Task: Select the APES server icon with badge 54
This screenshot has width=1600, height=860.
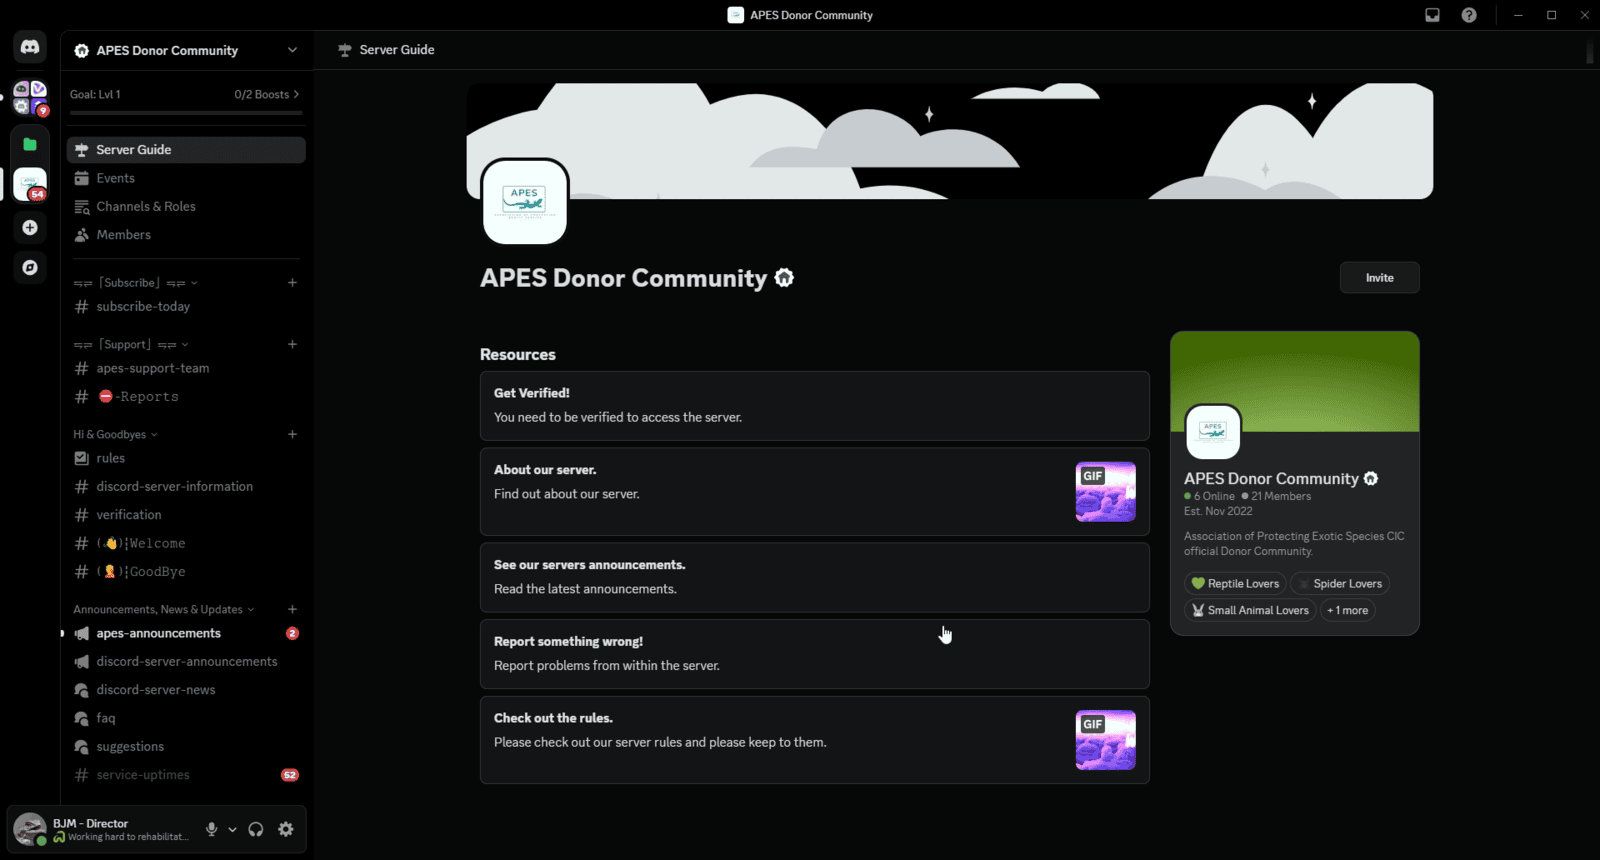Action: 30,185
